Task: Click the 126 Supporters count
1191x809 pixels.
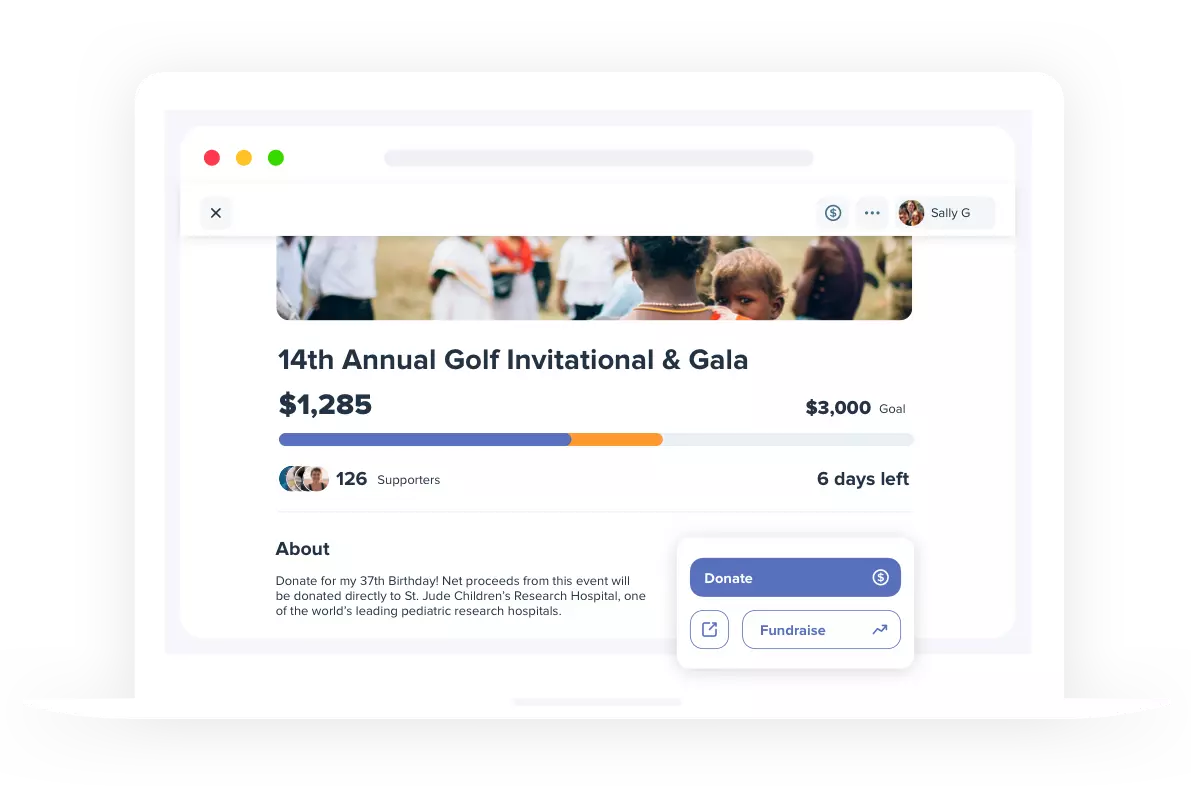Action: coord(388,479)
